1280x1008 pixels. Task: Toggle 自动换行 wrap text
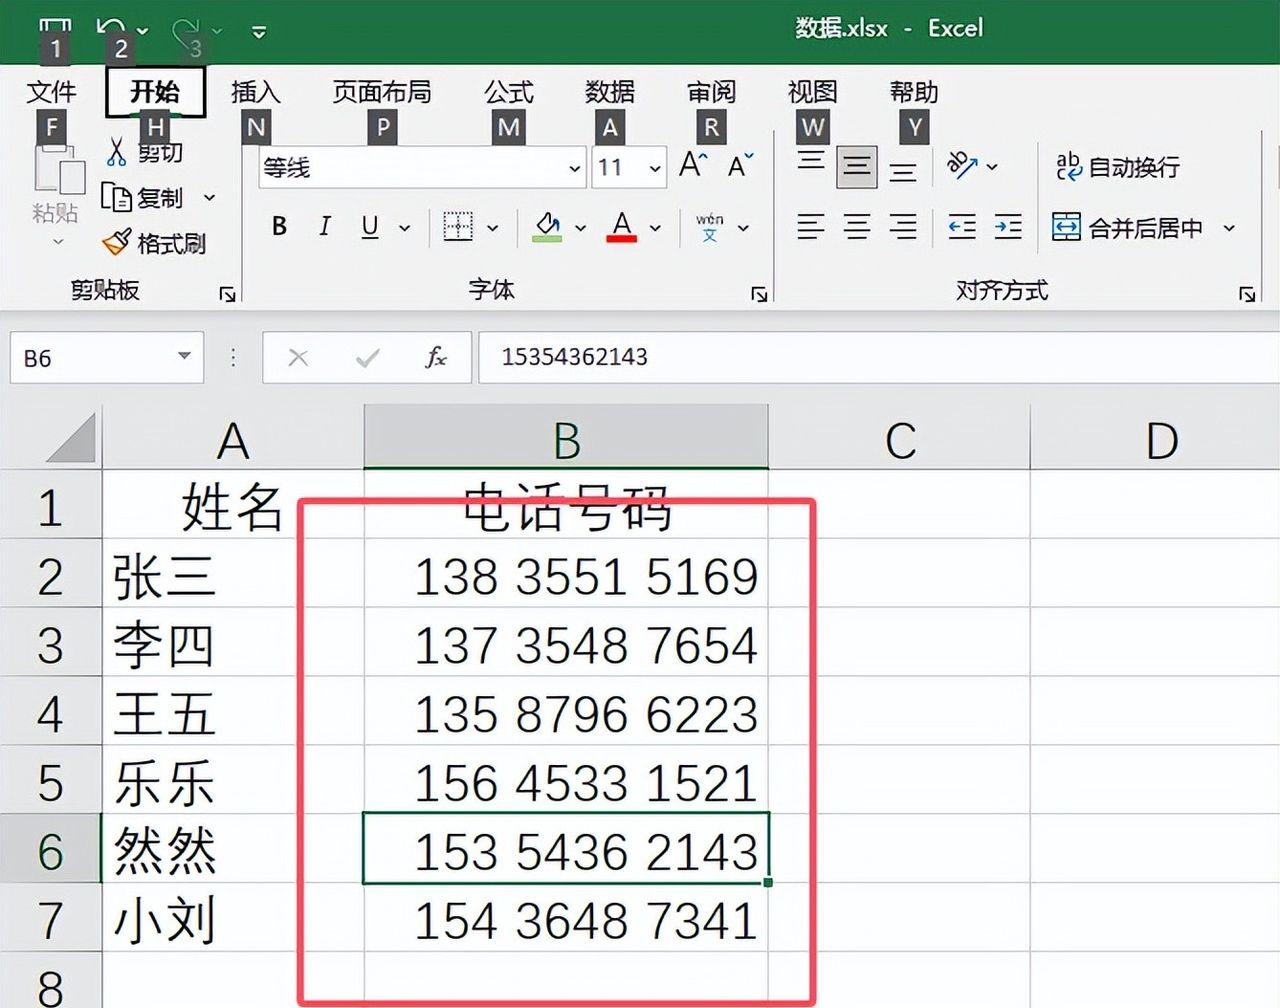(1117, 166)
